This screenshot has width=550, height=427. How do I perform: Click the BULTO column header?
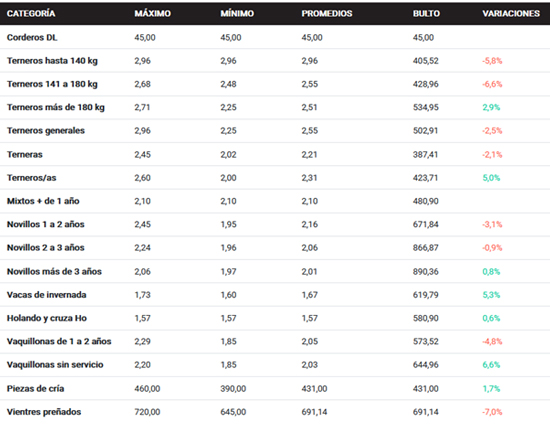(426, 13)
